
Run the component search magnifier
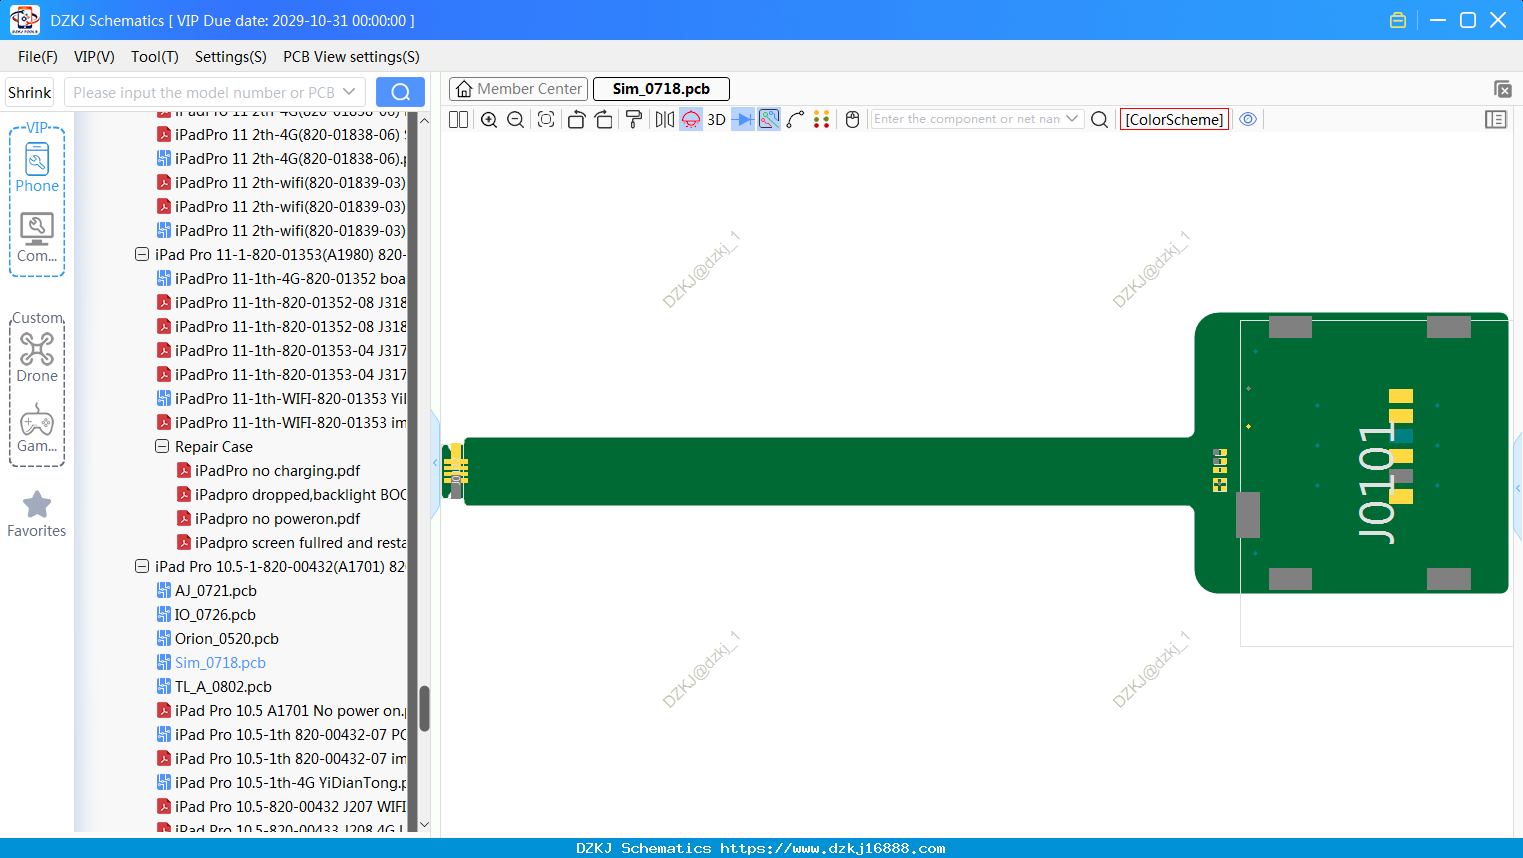pos(1099,119)
